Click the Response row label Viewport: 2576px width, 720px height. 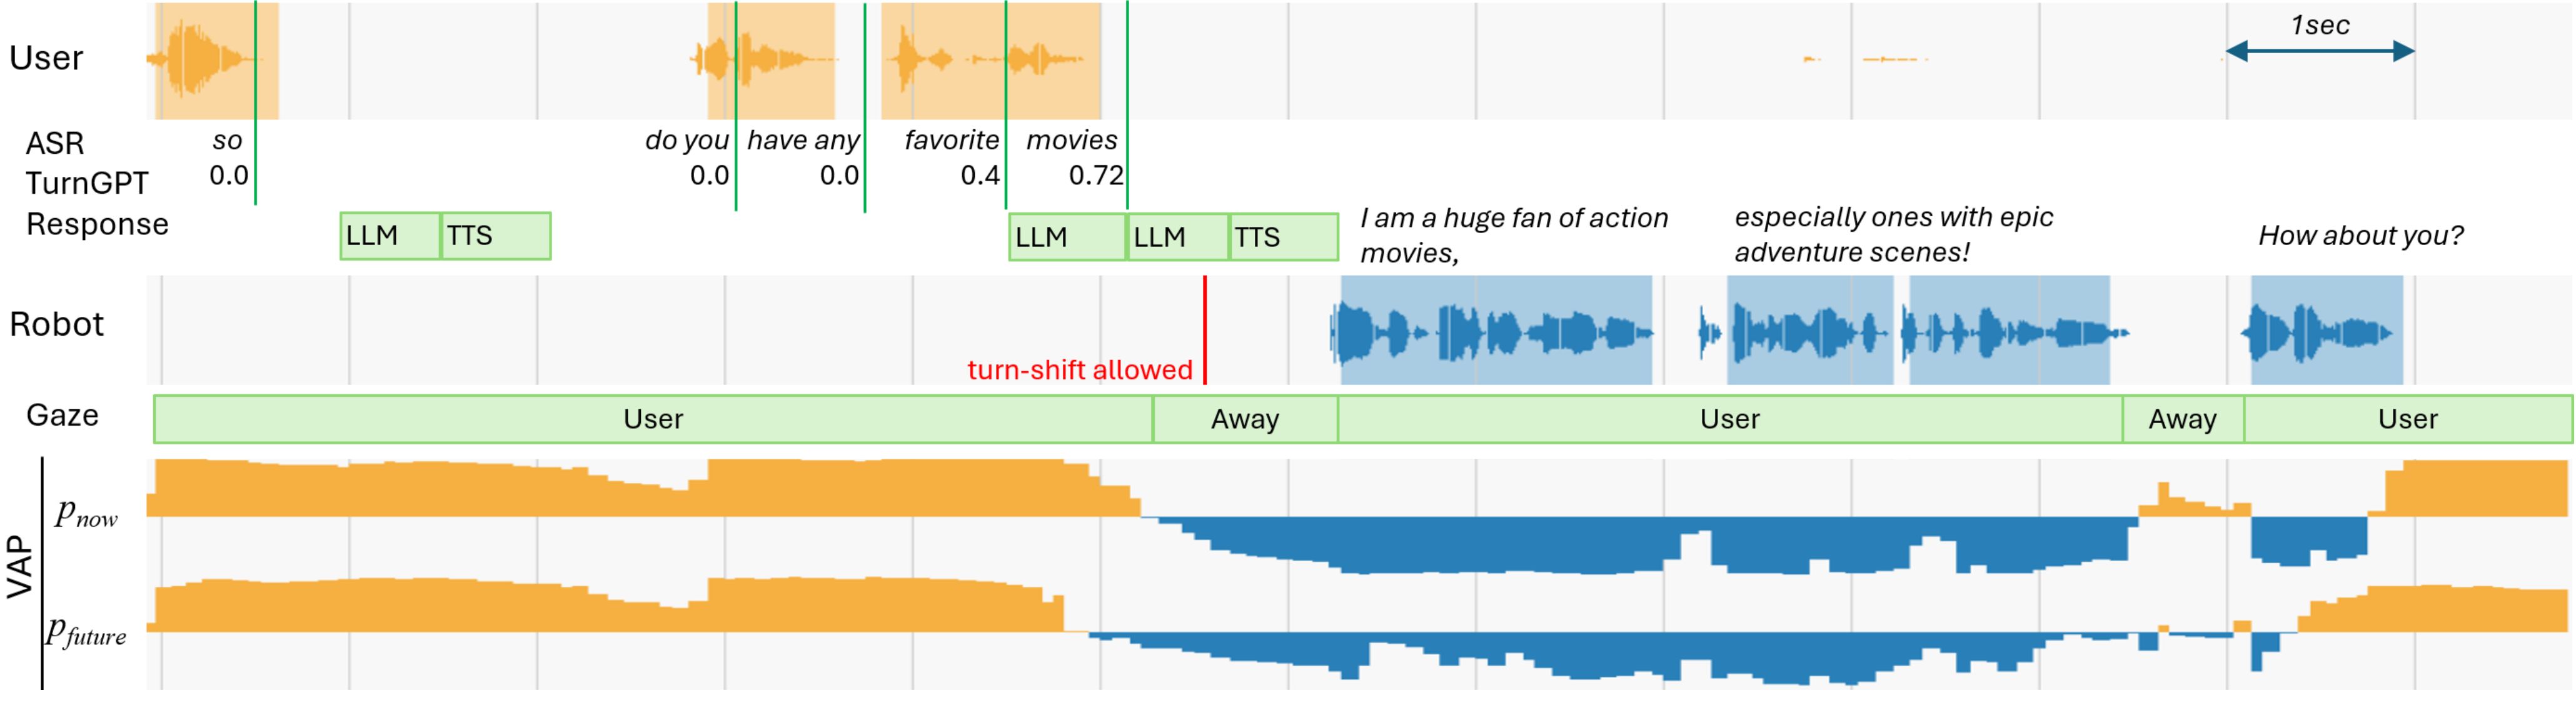(97, 224)
